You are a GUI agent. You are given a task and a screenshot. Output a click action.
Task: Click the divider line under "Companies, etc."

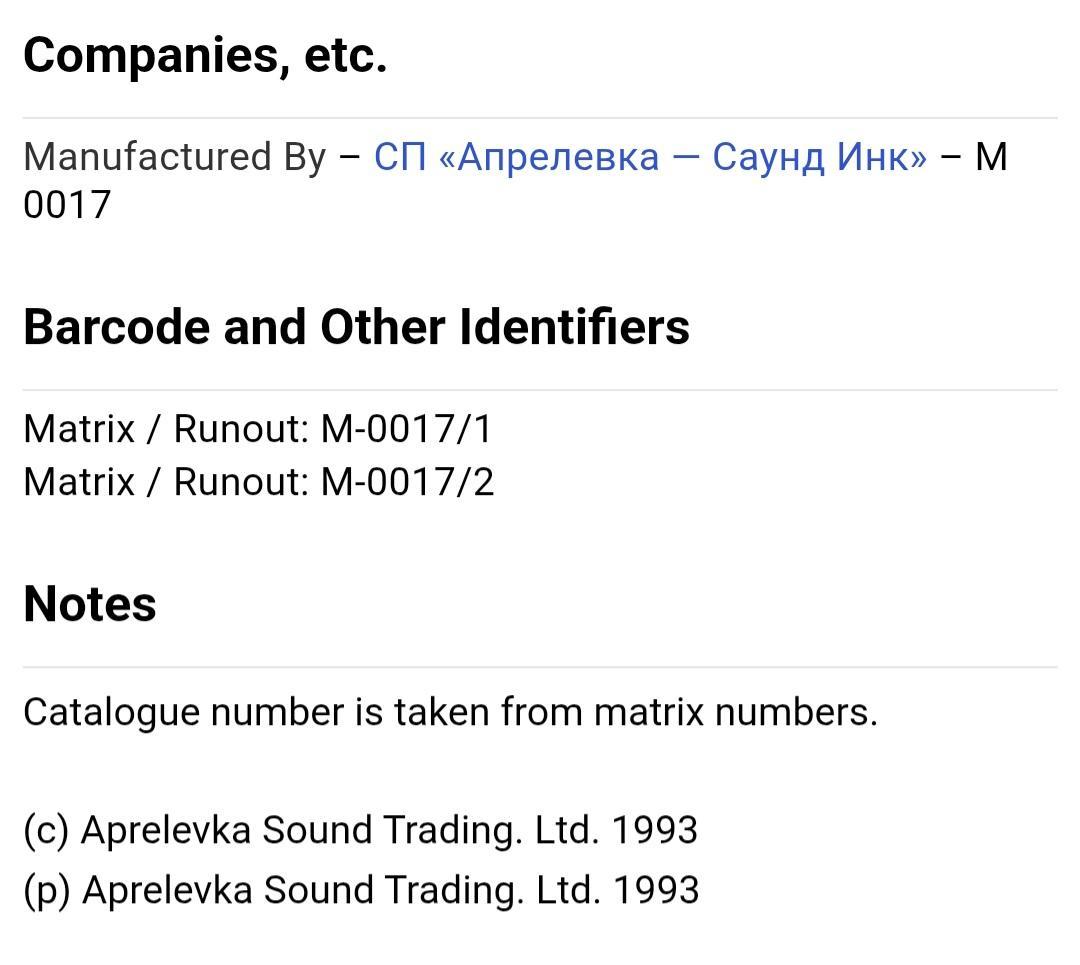pyautogui.click(x=540, y=118)
